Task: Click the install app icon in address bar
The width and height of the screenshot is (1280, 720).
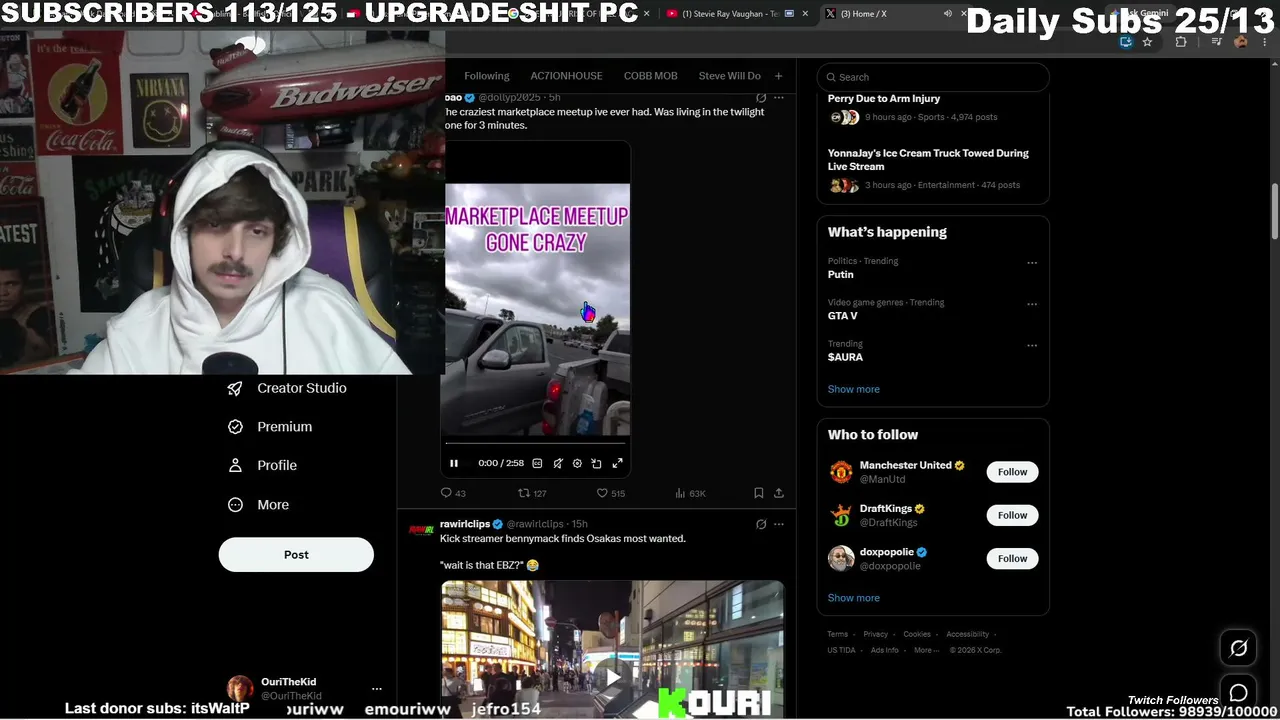Action: [1126, 42]
